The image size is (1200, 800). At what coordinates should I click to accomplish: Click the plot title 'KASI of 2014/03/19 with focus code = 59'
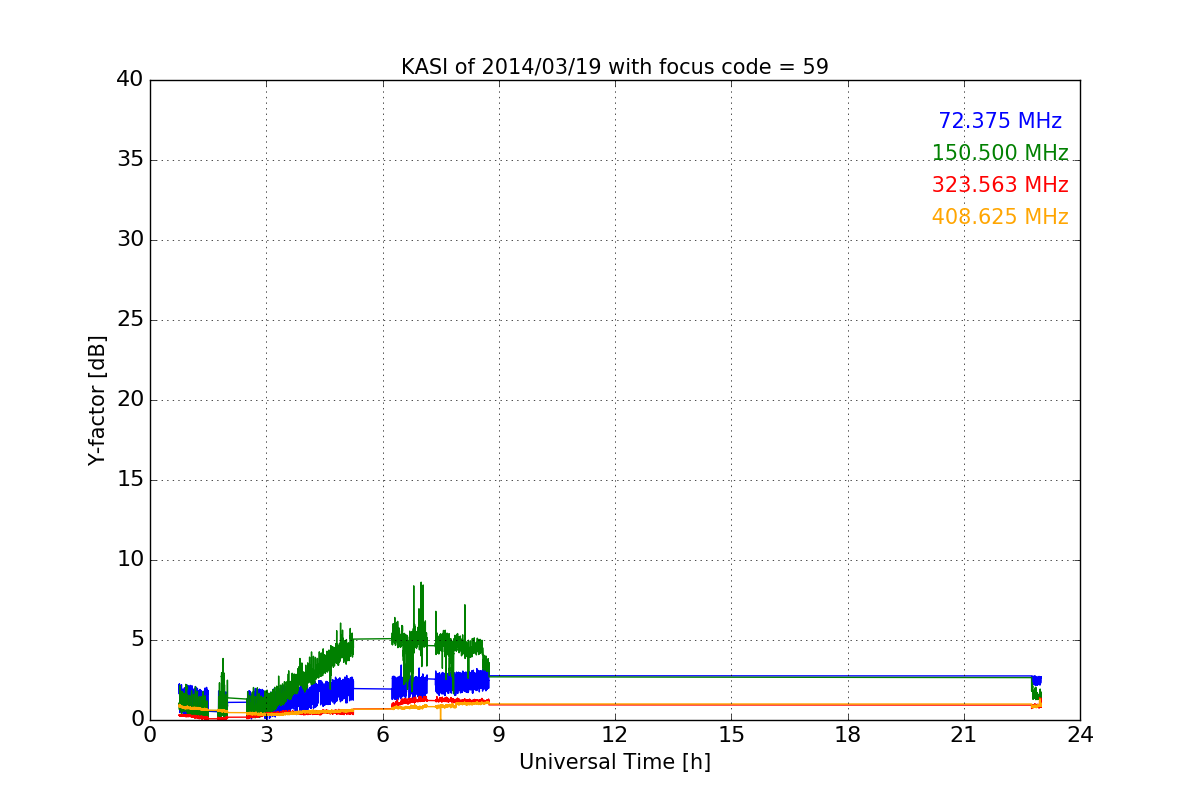point(615,67)
